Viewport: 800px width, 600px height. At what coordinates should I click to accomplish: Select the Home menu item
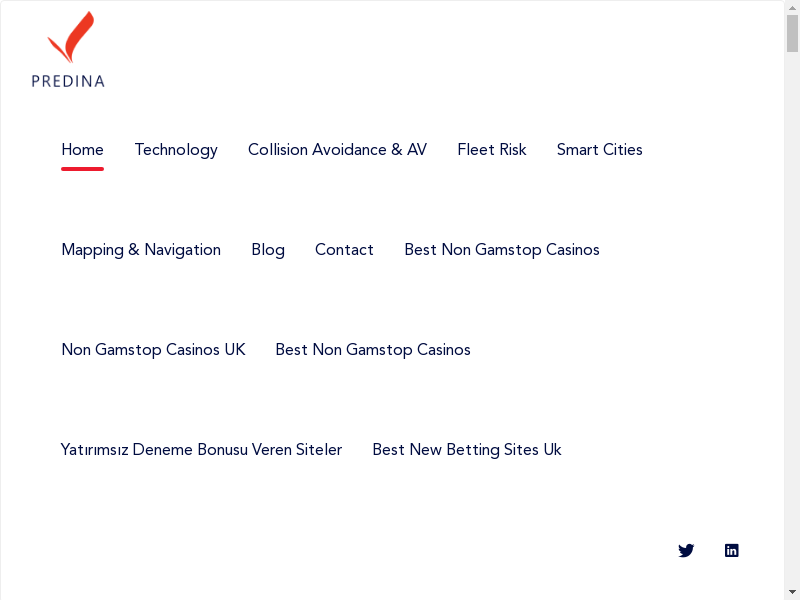82,150
